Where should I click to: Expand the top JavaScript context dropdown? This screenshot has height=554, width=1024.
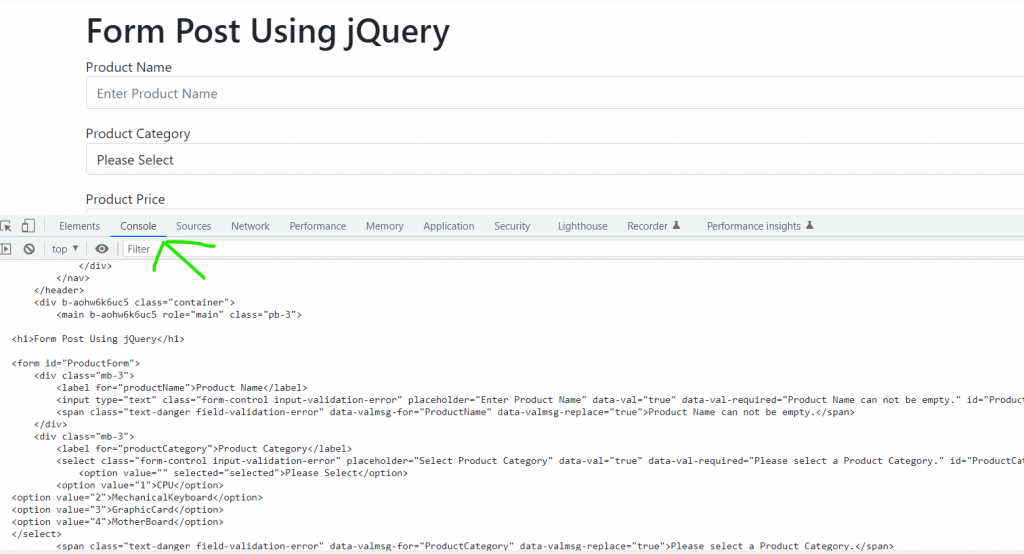click(x=66, y=249)
